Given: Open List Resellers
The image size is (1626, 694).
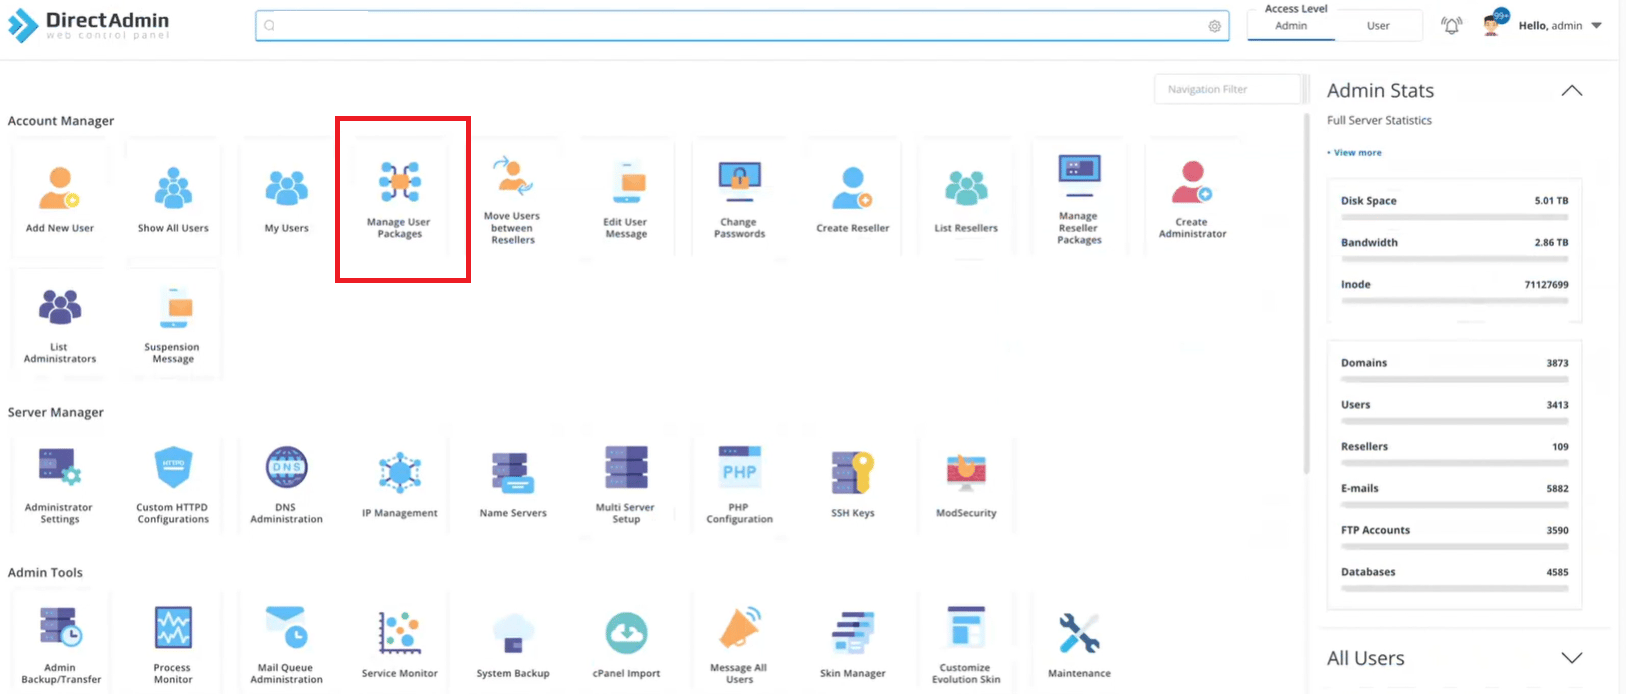Looking at the screenshot, I should [966, 198].
